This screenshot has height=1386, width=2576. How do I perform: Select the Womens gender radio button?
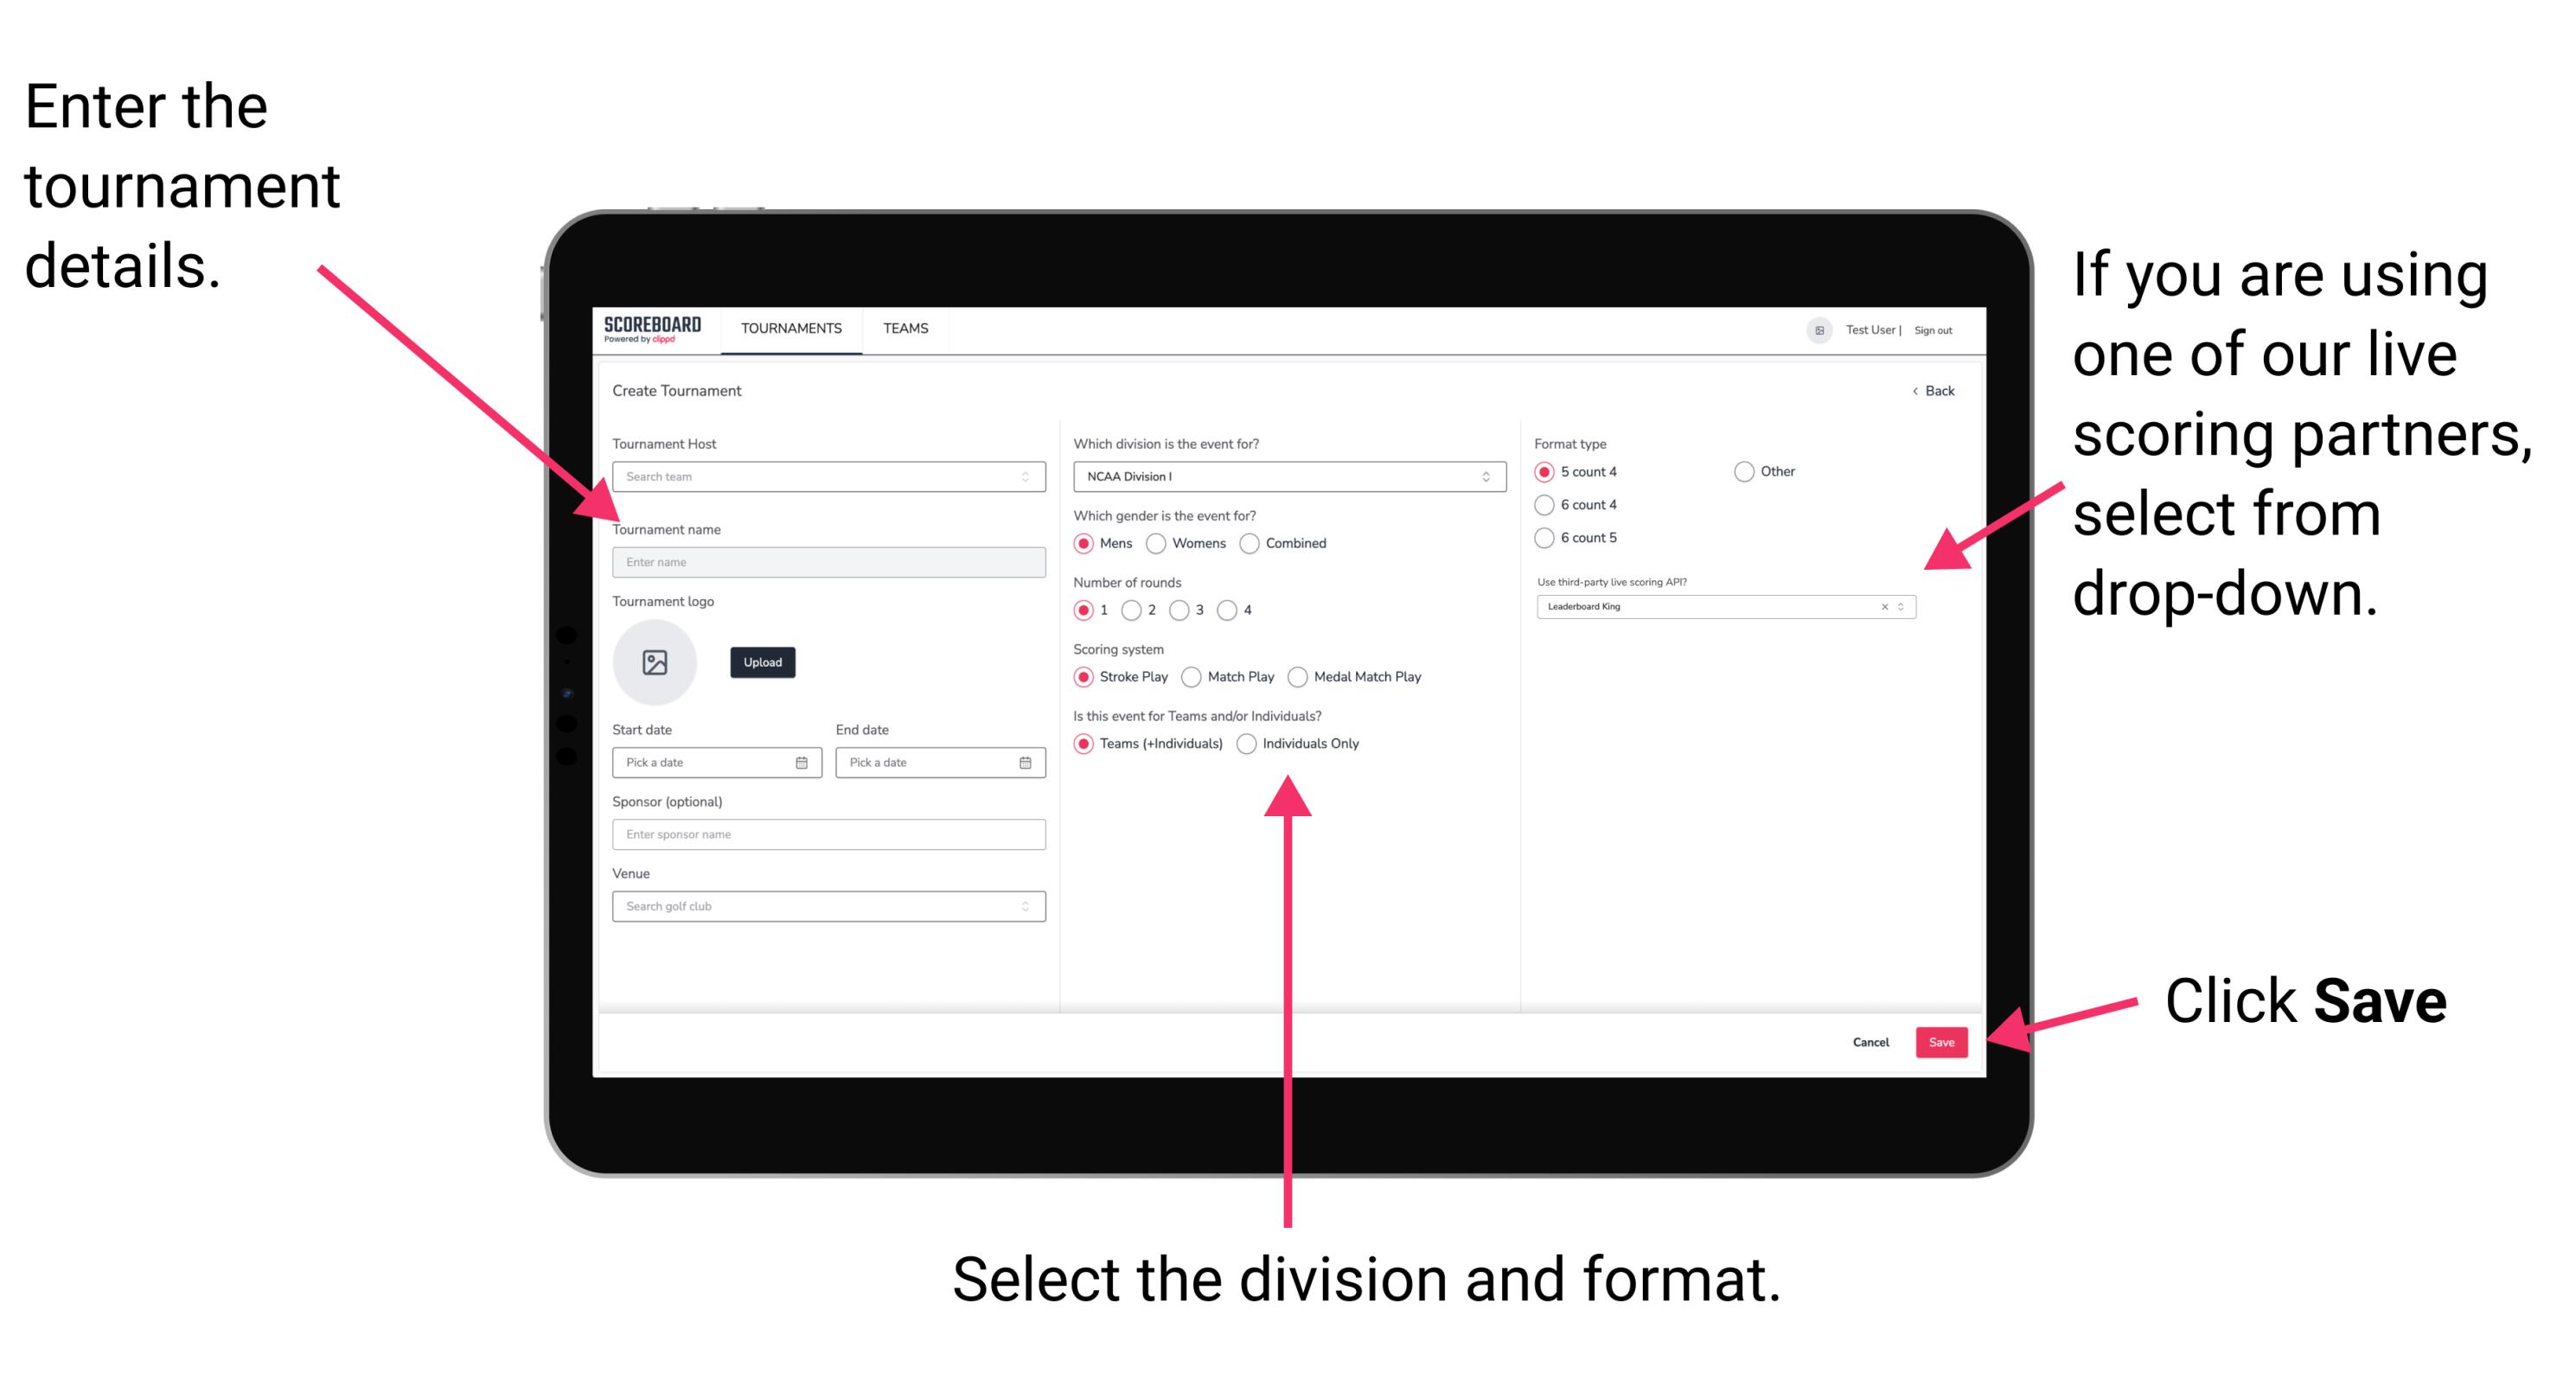coord(1157,543)
